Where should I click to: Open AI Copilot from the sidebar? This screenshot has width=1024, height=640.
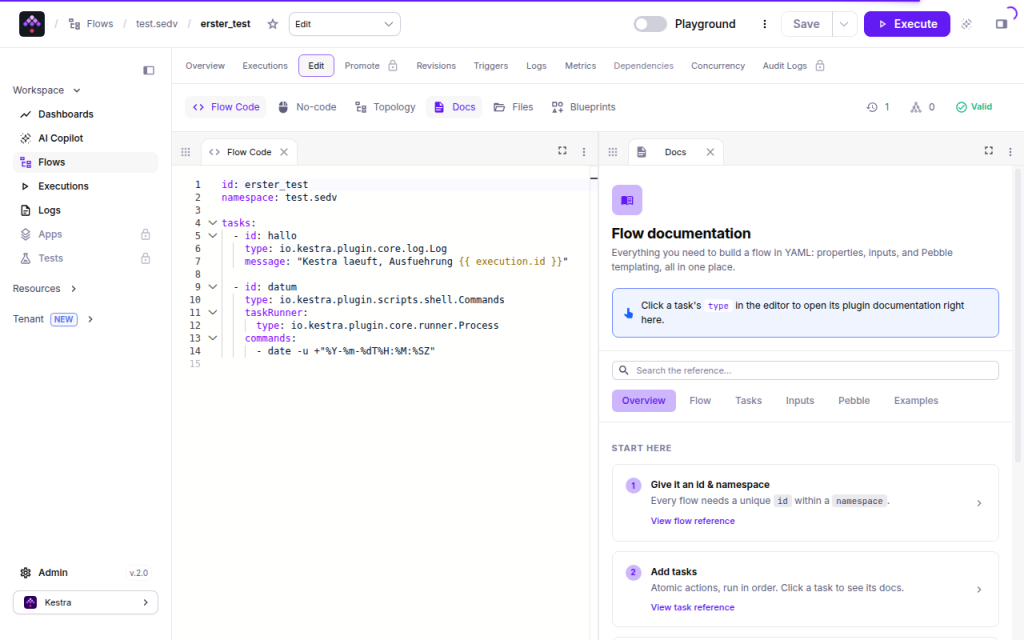pyautogui.click(x=86, y=138)
